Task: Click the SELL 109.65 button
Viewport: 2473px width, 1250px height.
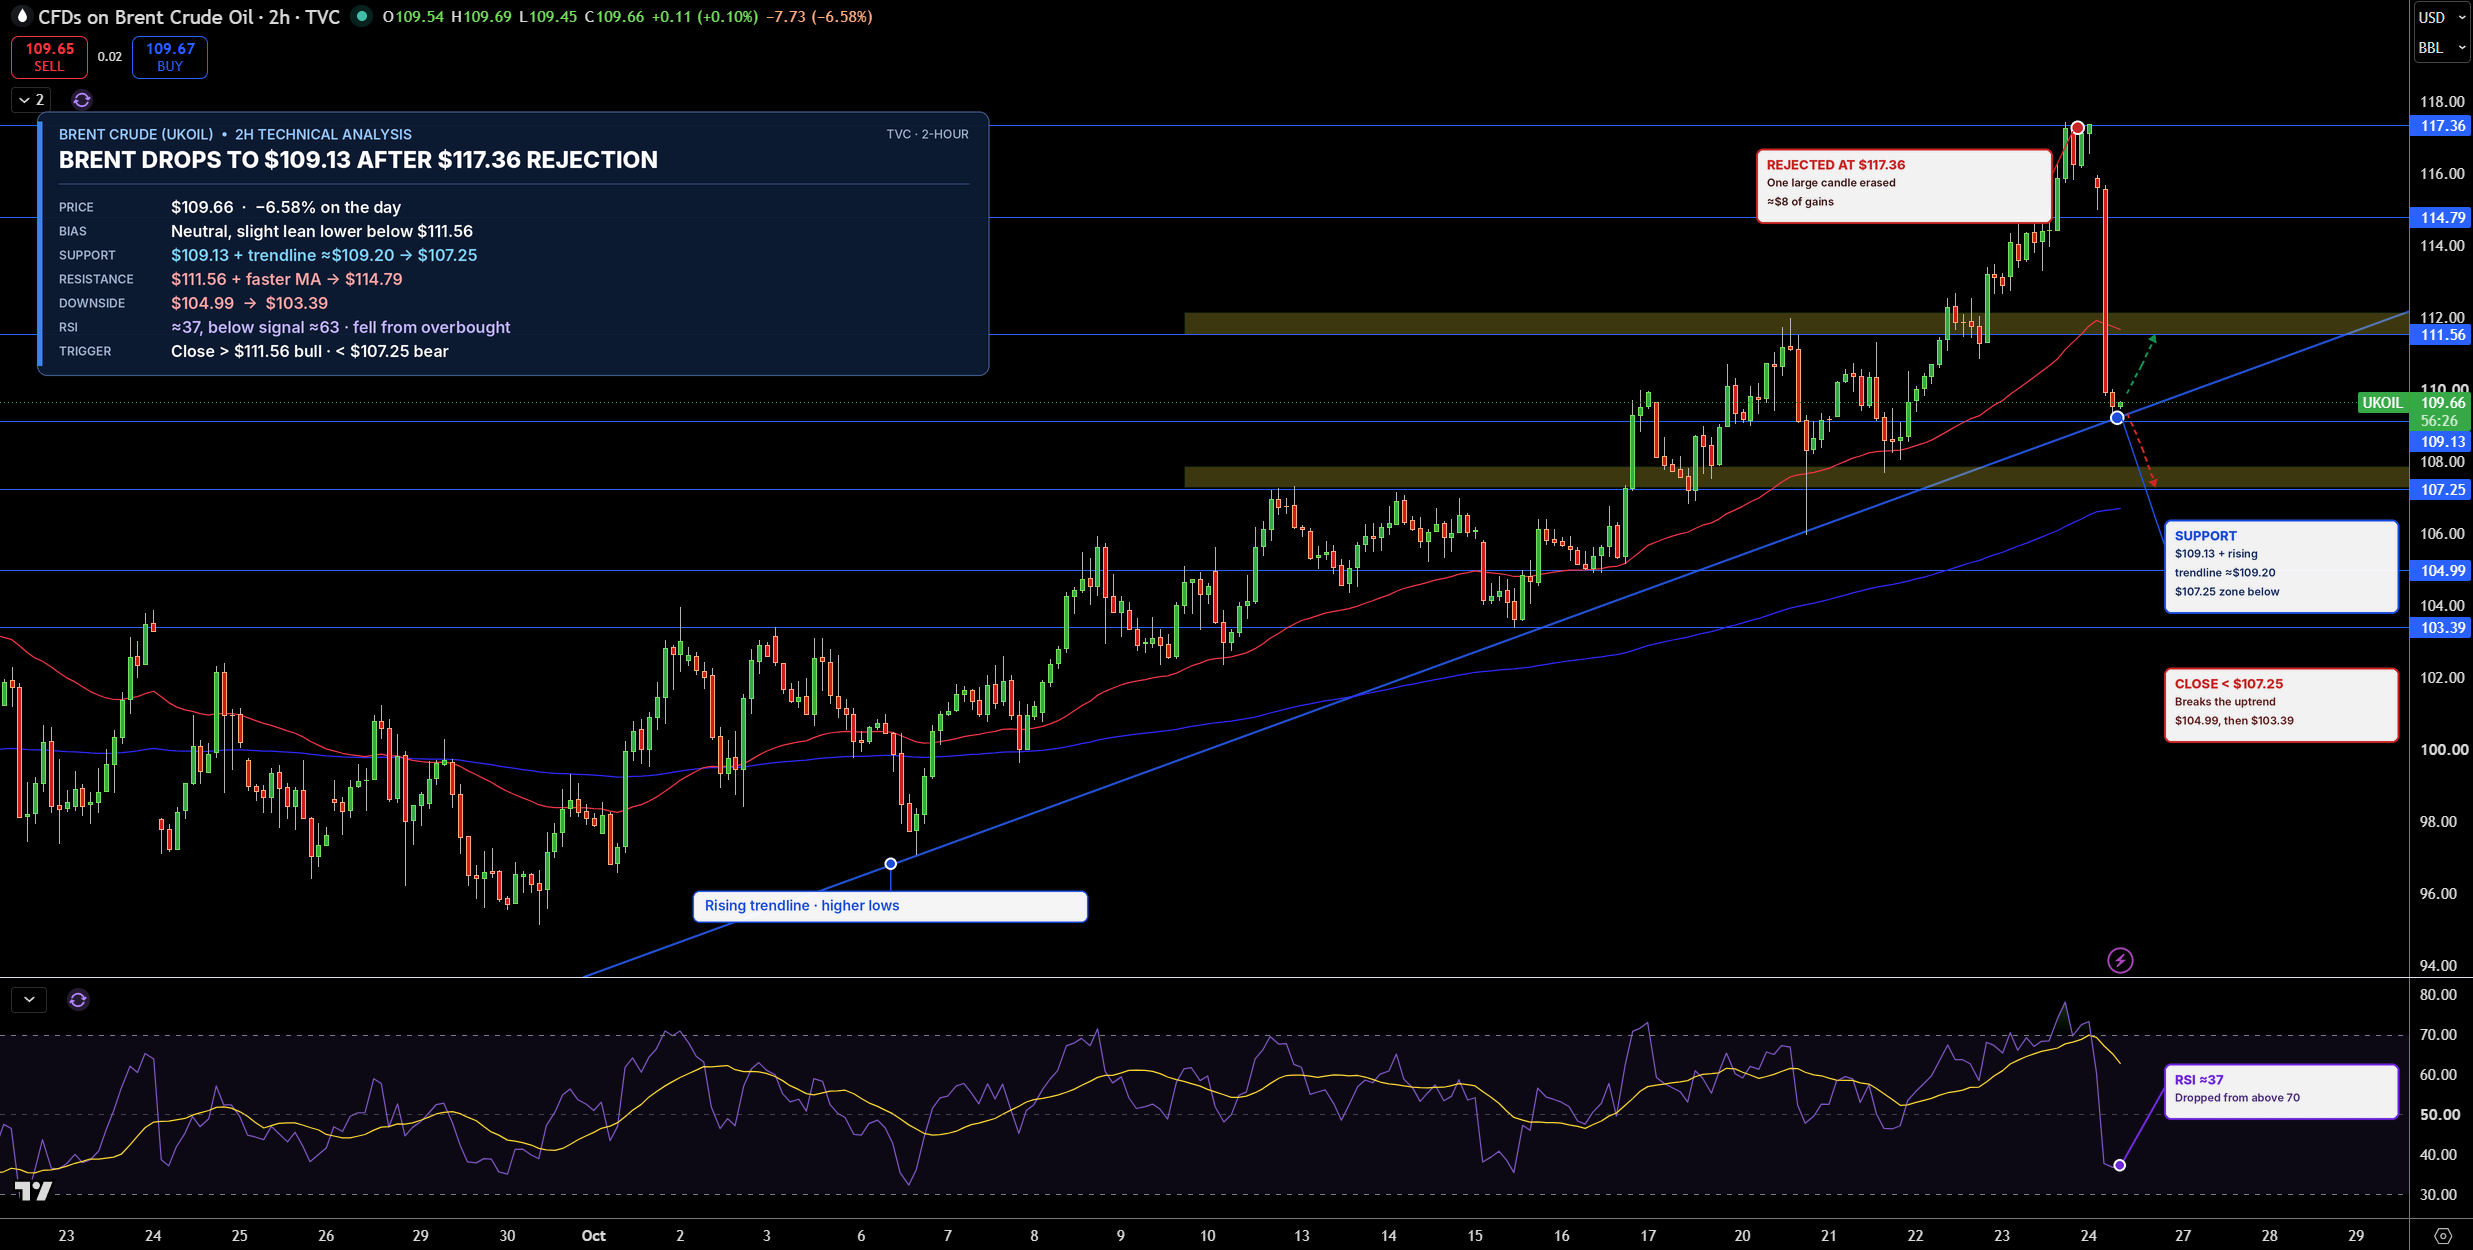Action: (x=49, y=57)
